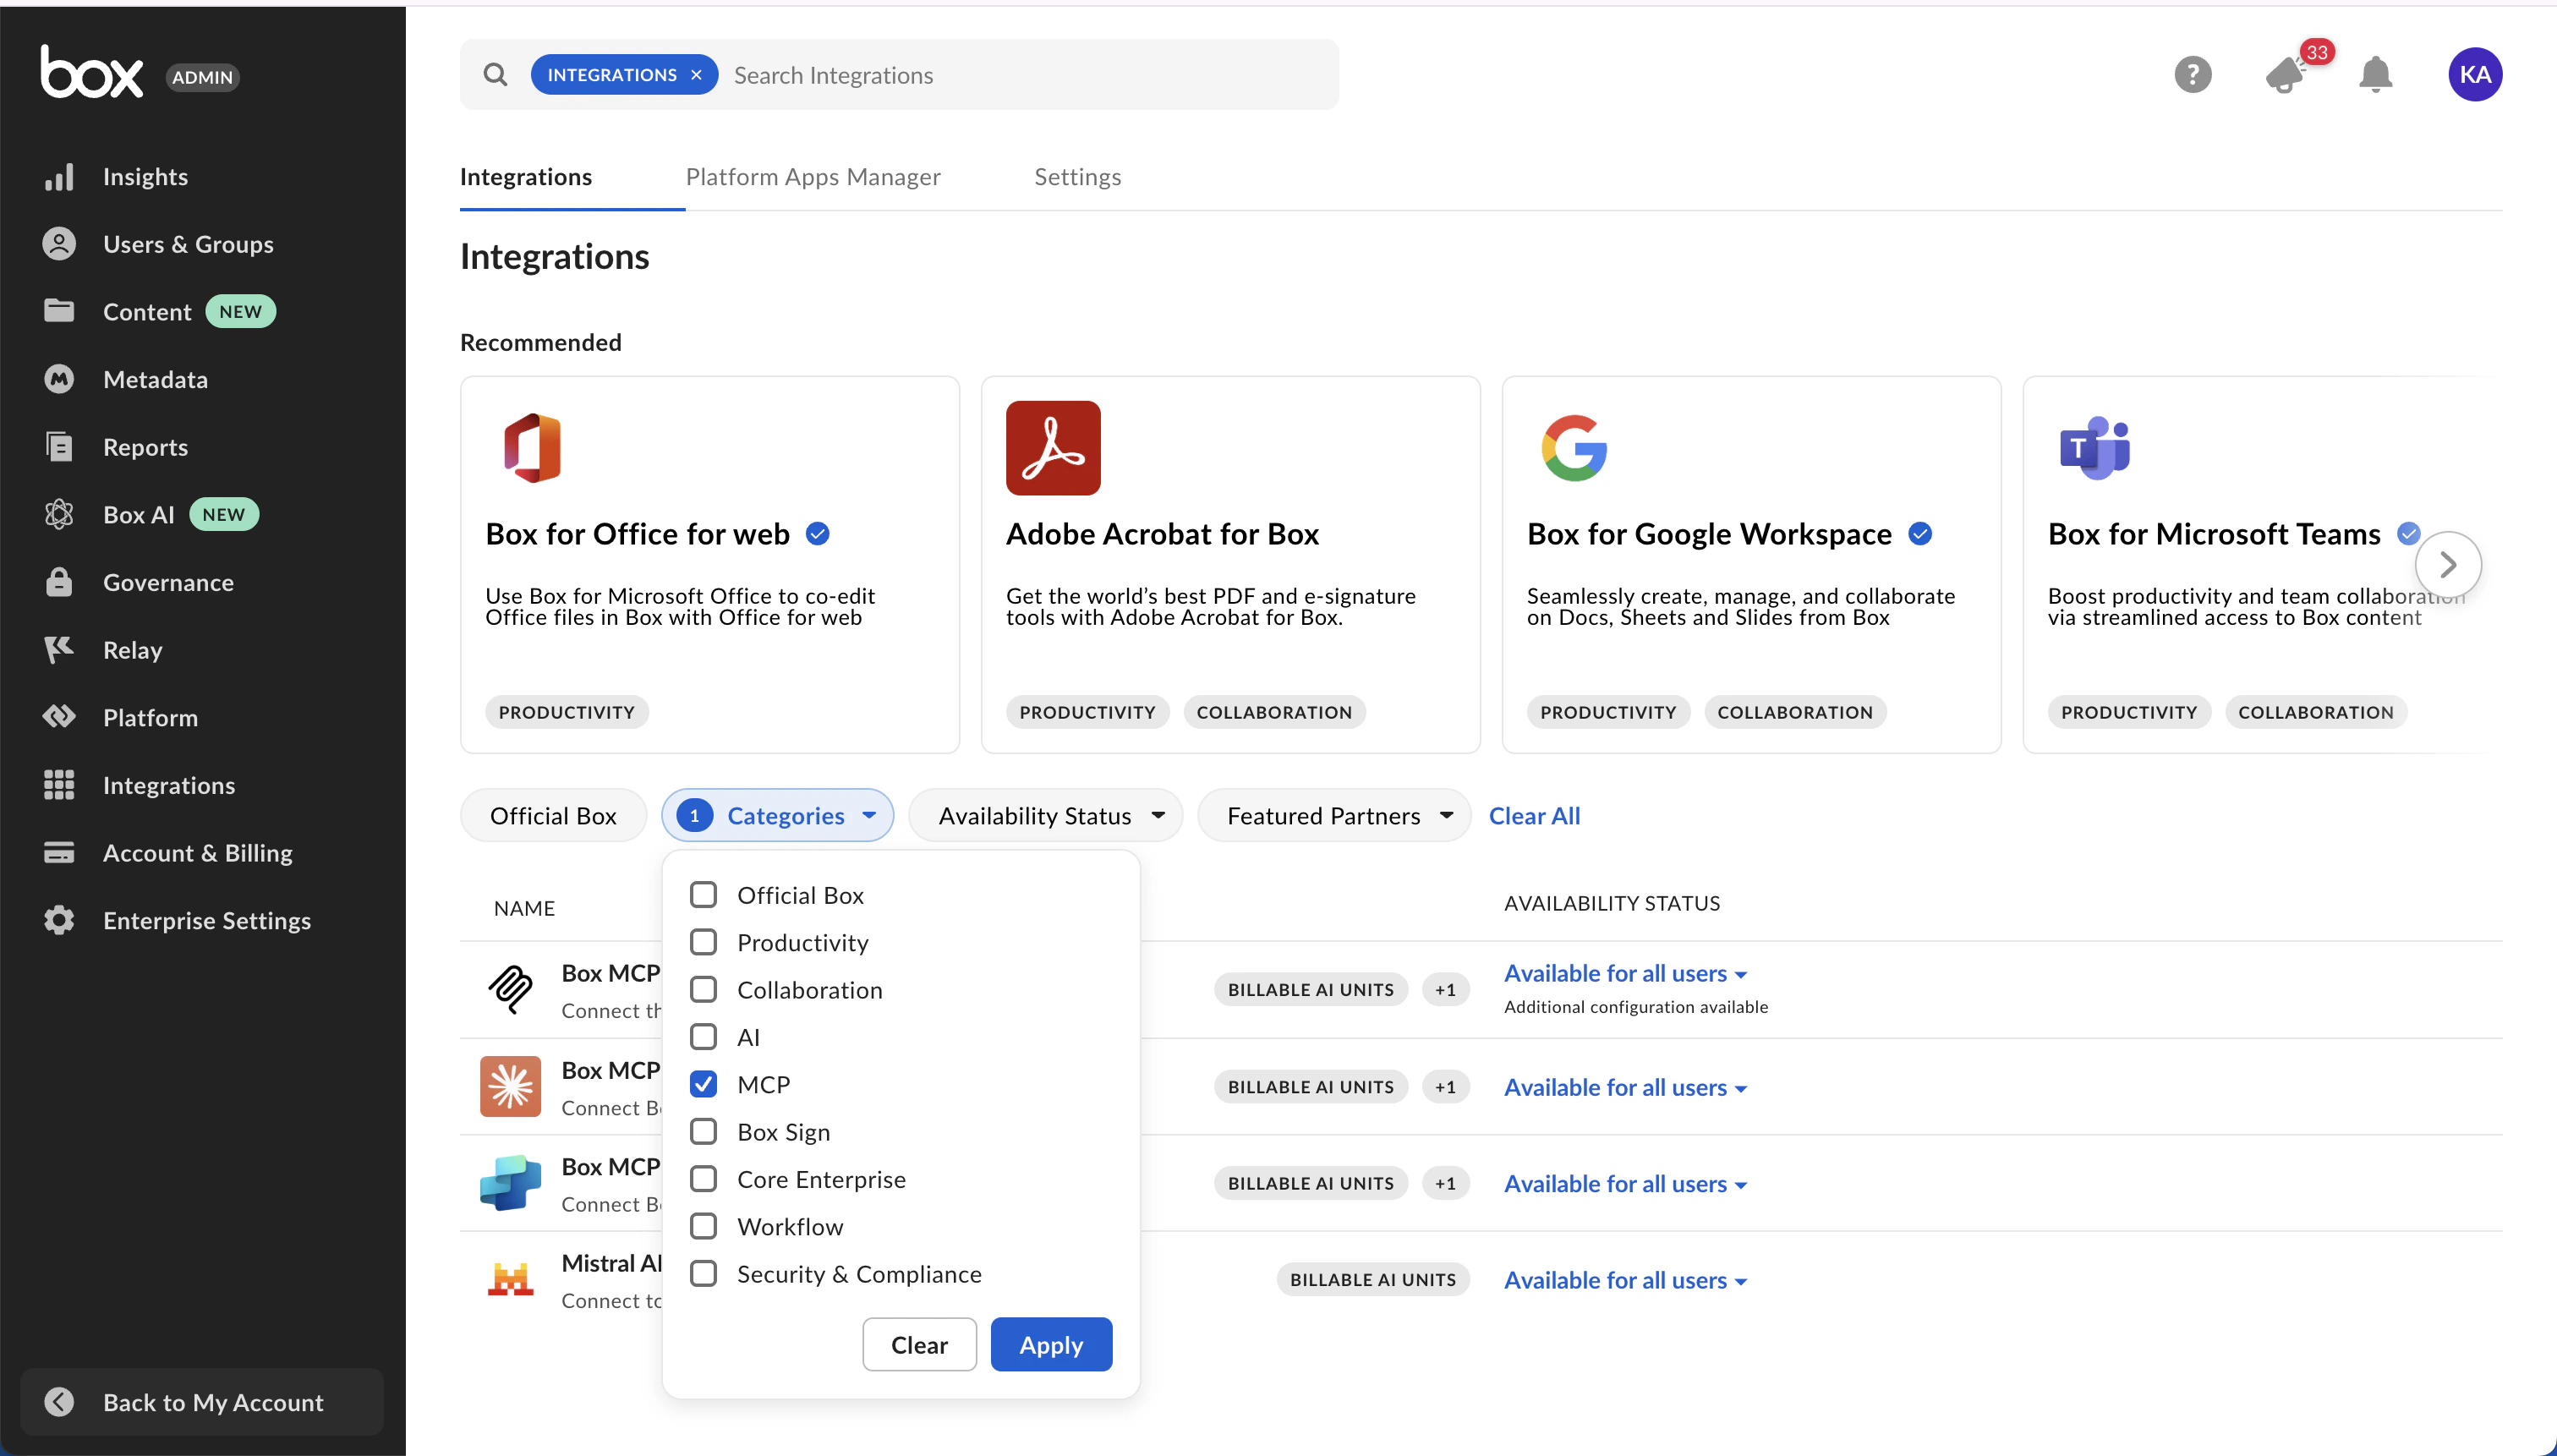2557x1456 pixels.
Task: Open the notifications bell icon
Action: click(2375, 75)
